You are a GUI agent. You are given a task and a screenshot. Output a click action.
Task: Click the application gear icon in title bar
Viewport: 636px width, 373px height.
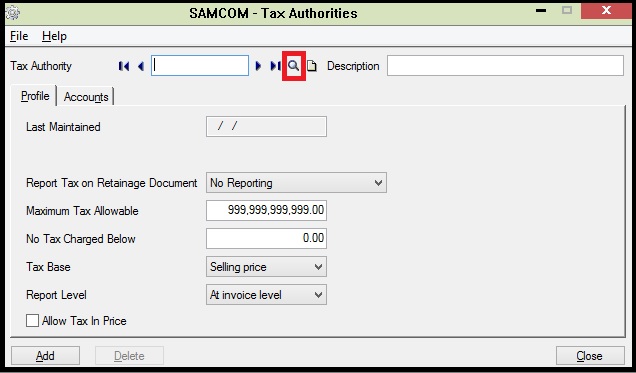click(x=13, y=13)
